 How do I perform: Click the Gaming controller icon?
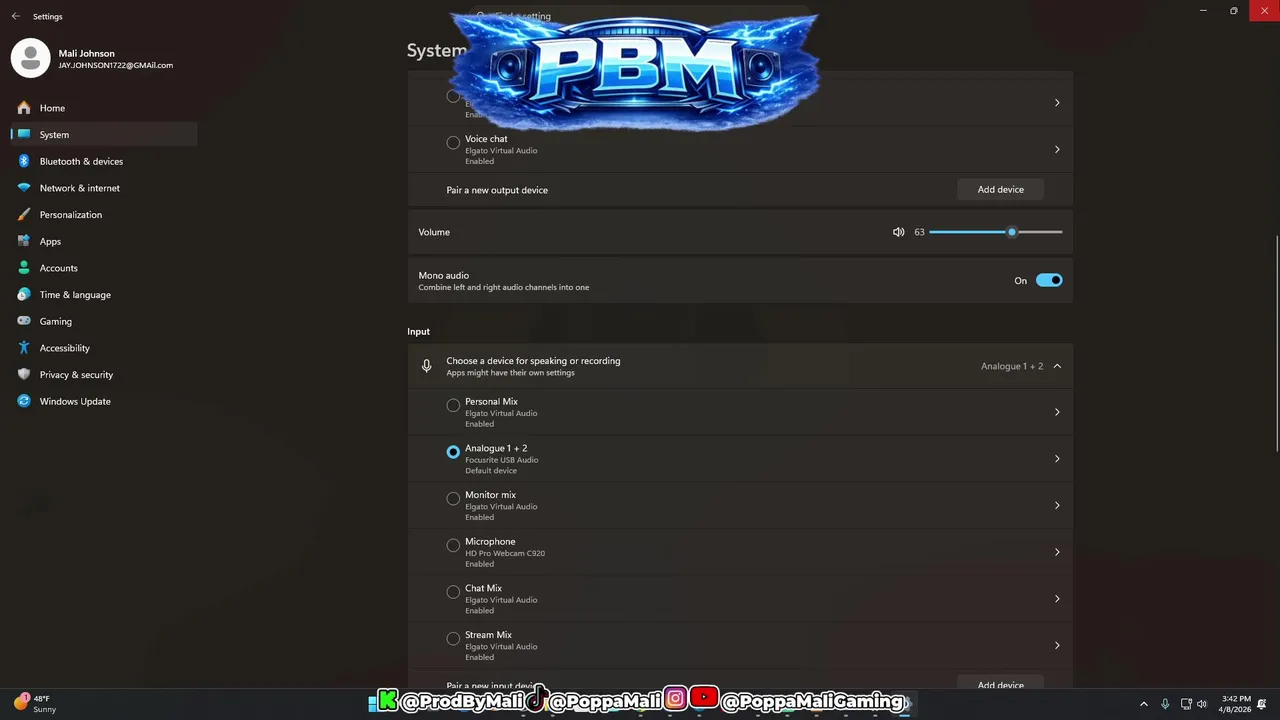(x=24, y=321)
